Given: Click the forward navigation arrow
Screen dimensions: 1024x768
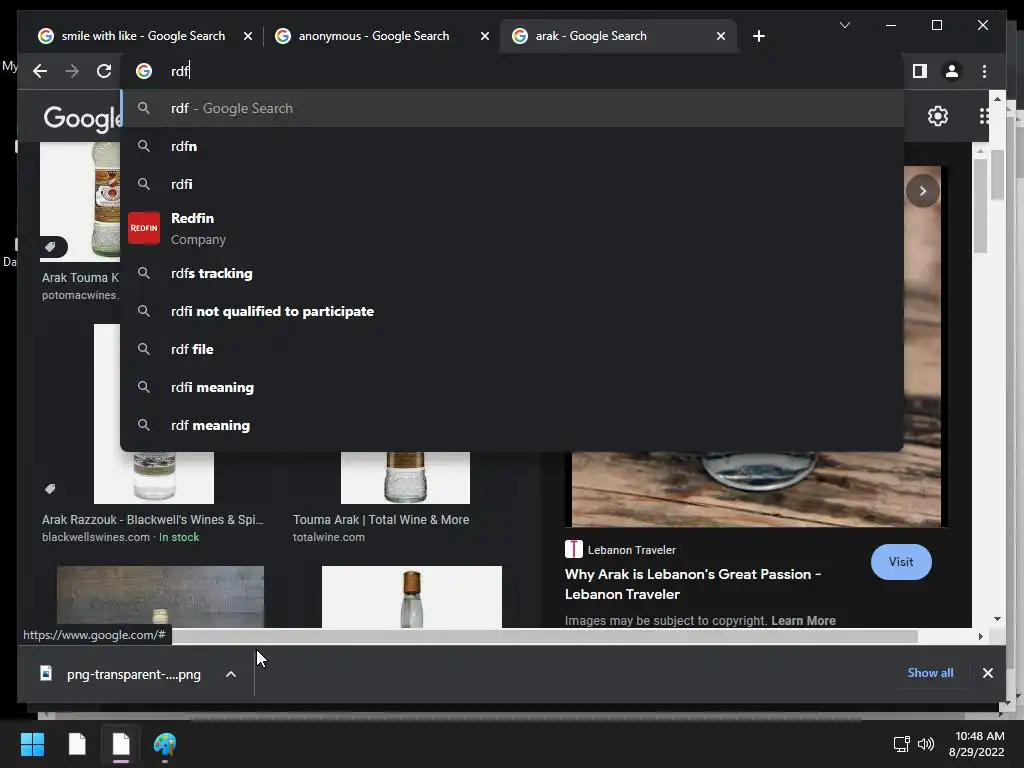Looking at the screenshot, I should tap(72, 71).
